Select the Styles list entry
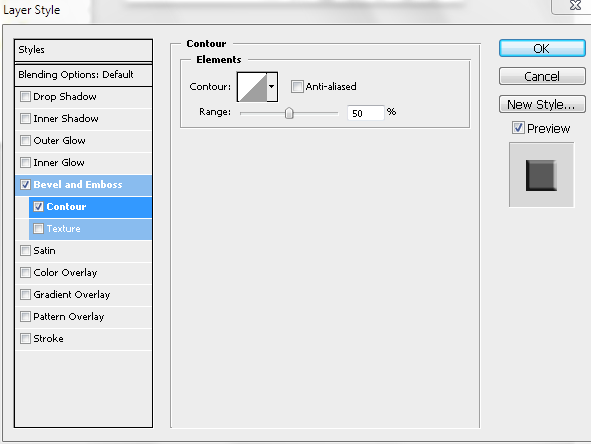Screen dimensions: 591x444 click(83, 50)
